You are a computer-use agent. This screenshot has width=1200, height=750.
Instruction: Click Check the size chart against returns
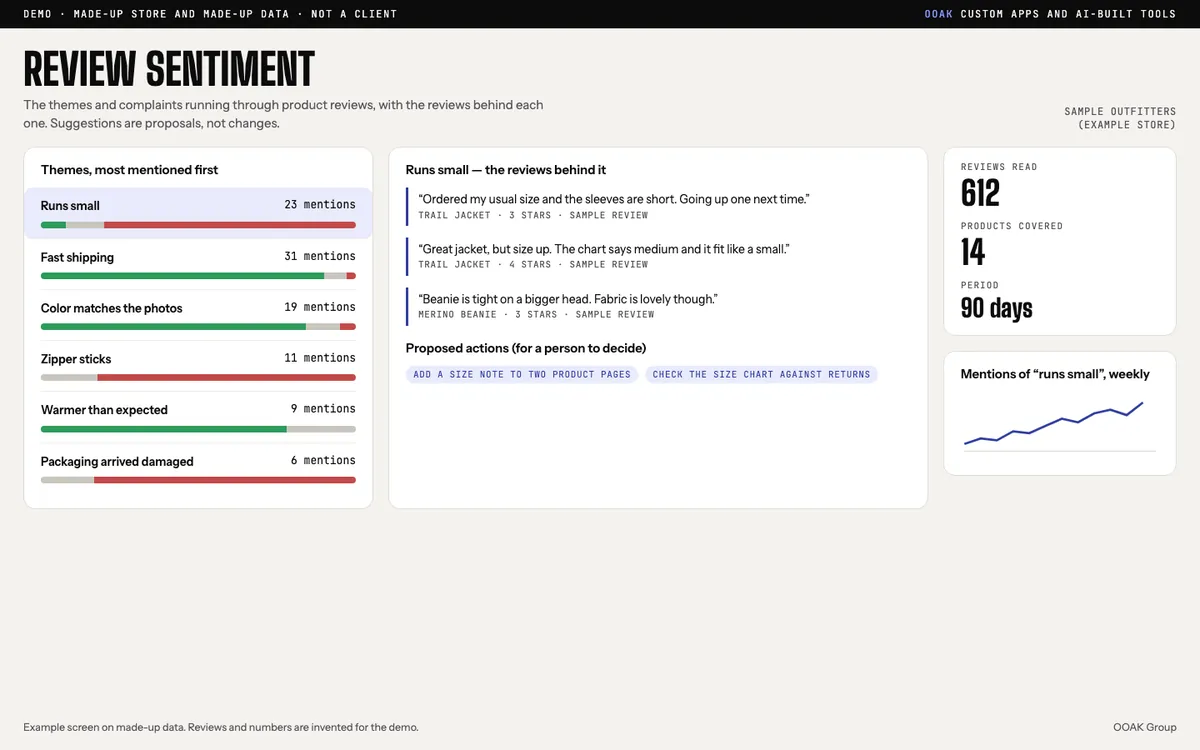[761, 374]
